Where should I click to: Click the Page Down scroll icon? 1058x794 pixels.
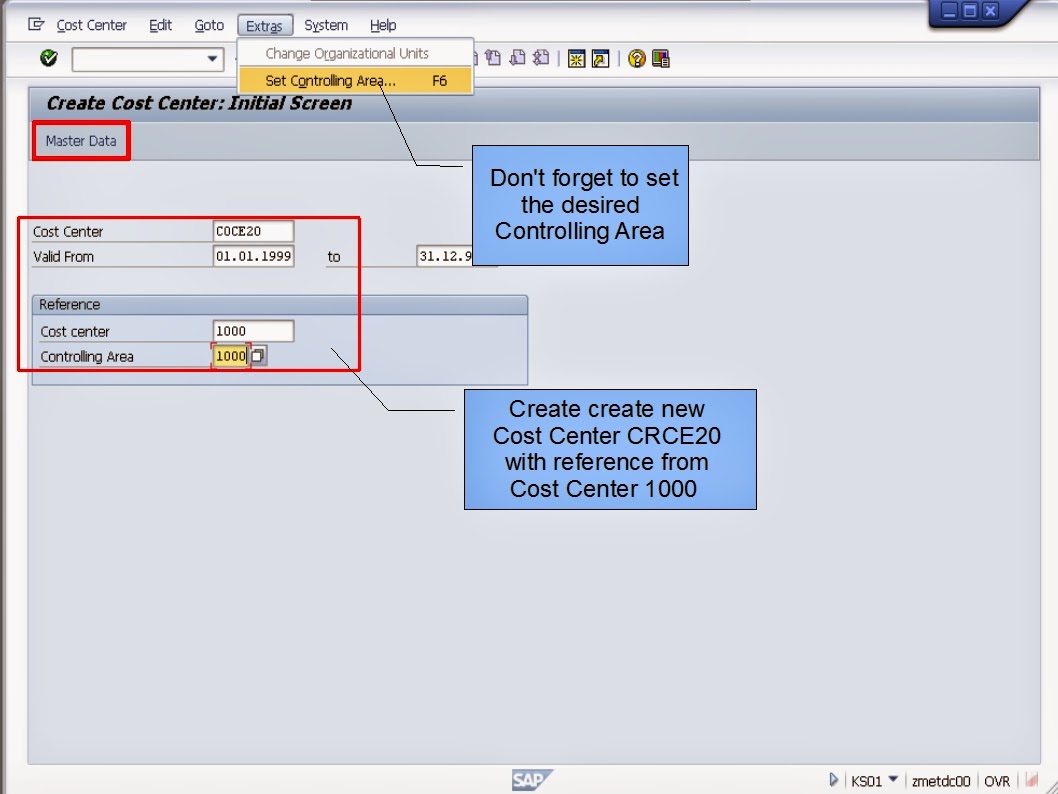pos(518,59)
